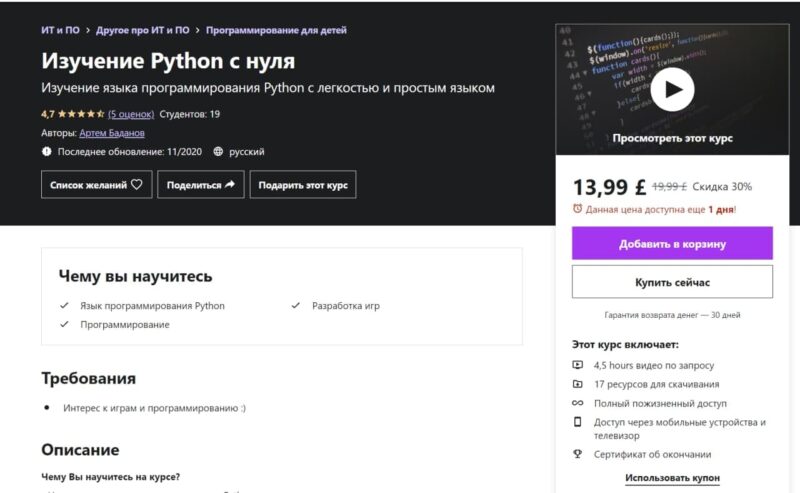Viewport: 800px width, 493px height.
Task: Click the "Купить сейчас" button
Action: (672, 282)
